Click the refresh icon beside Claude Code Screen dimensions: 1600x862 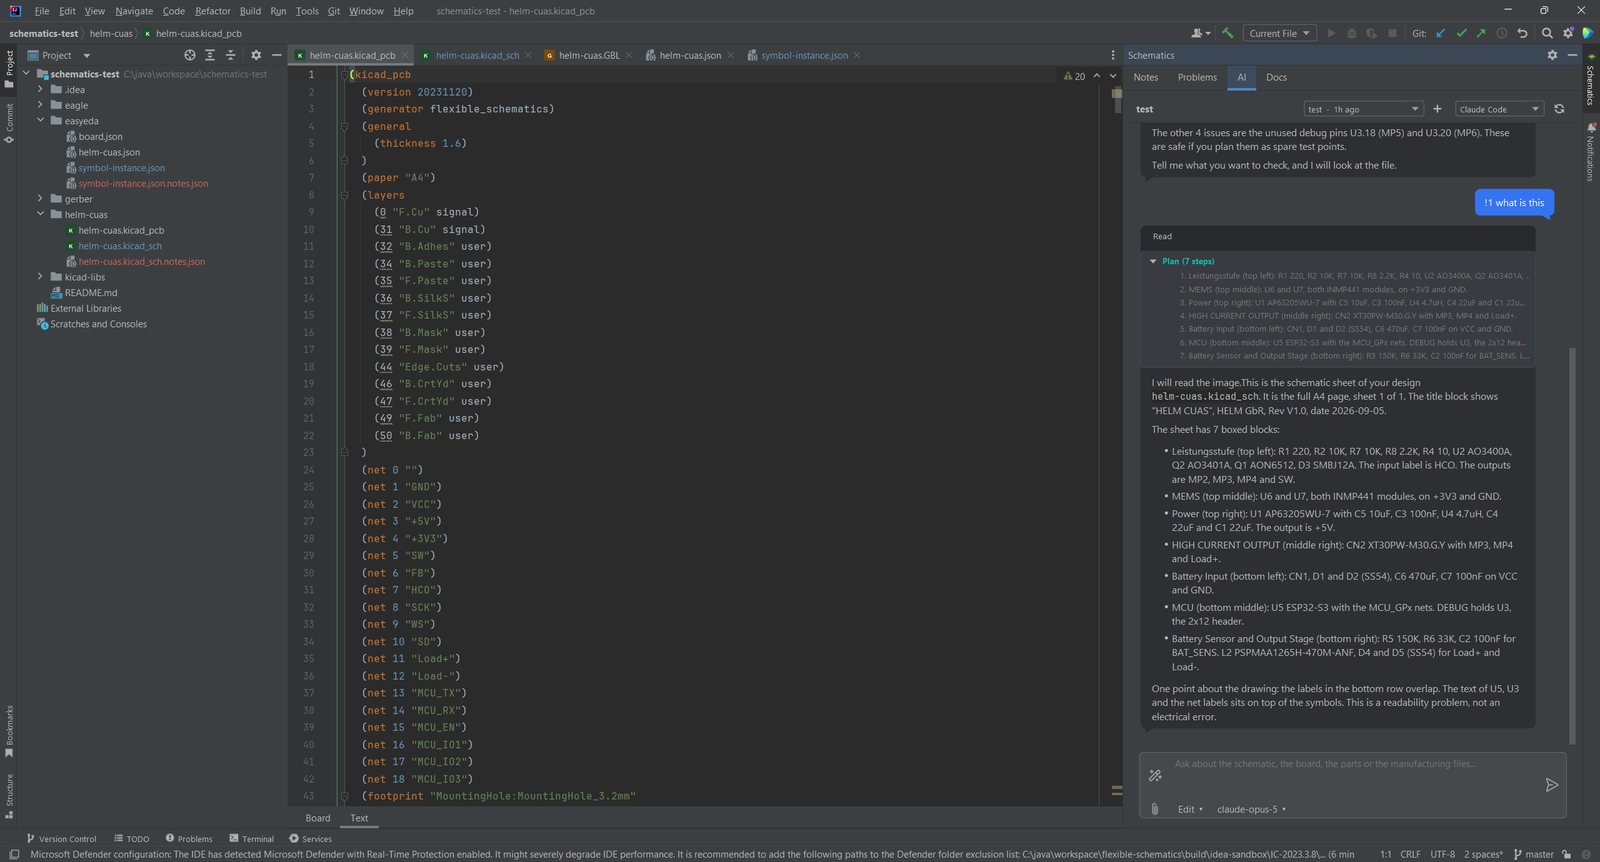[x=1559, y=109]
